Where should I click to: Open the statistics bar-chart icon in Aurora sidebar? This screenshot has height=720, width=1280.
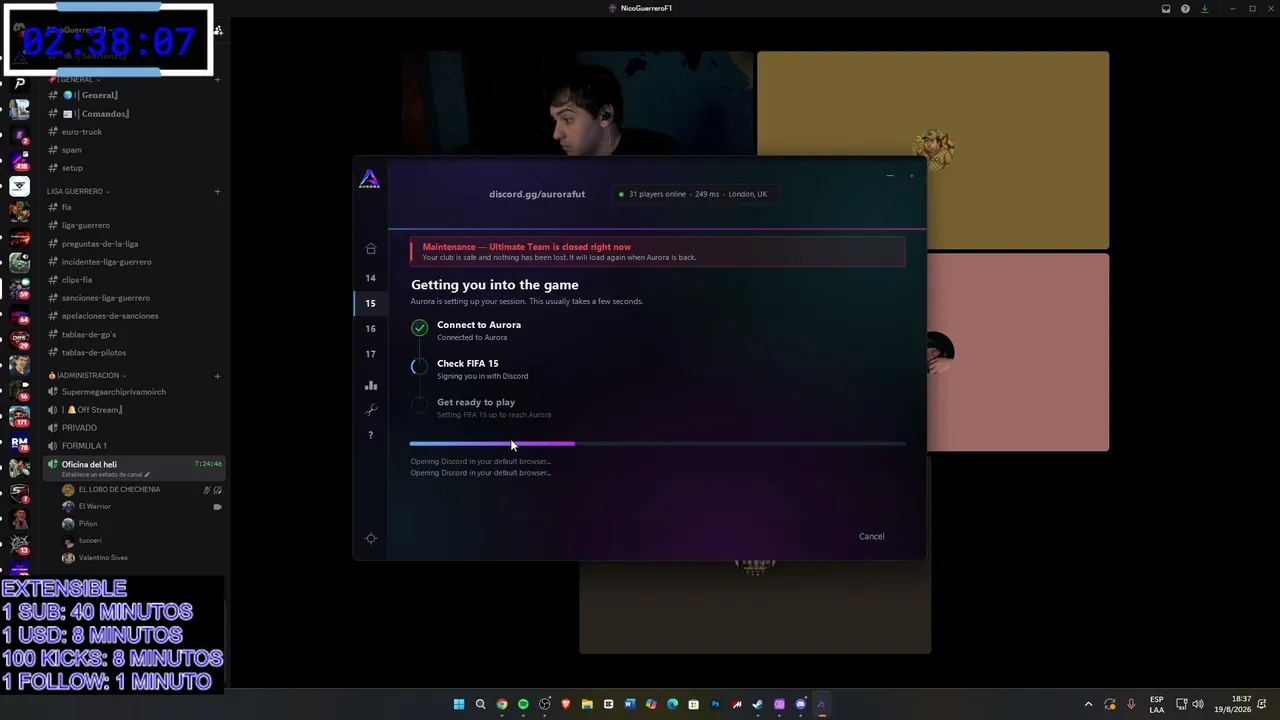pos(371,385)
